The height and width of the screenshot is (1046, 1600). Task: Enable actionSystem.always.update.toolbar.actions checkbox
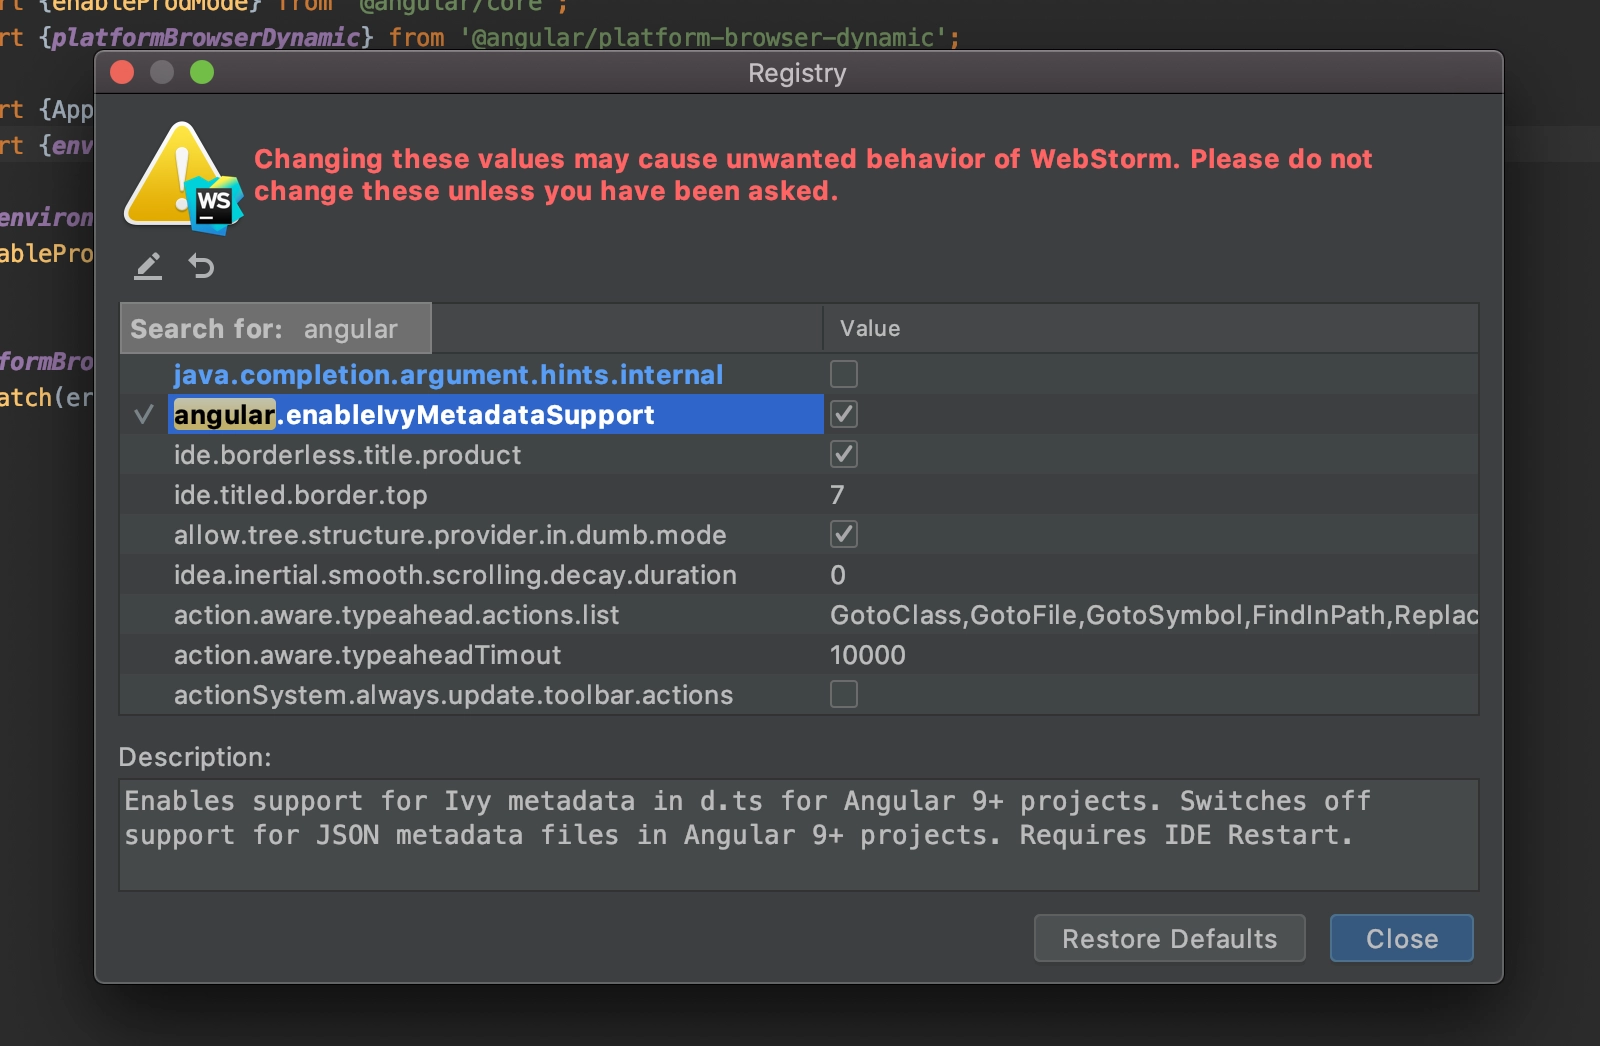844,694
